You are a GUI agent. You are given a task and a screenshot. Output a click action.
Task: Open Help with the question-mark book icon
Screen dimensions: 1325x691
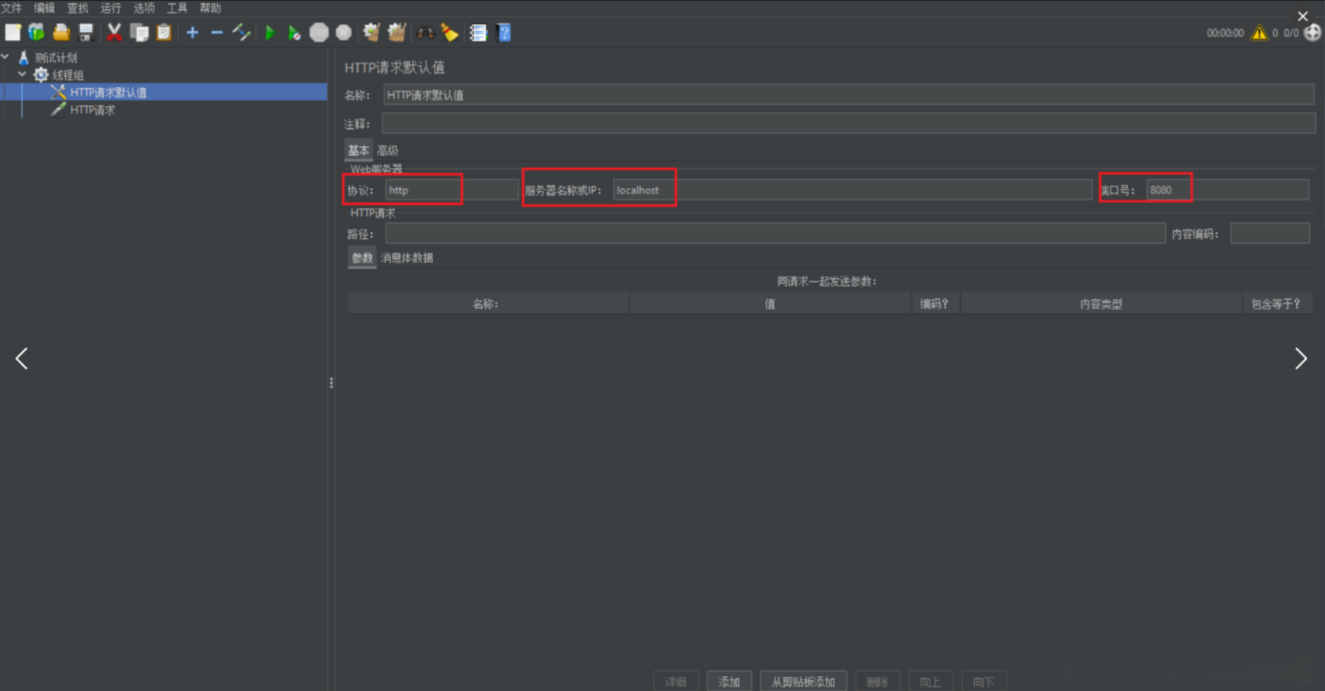(x=503, y=32)
